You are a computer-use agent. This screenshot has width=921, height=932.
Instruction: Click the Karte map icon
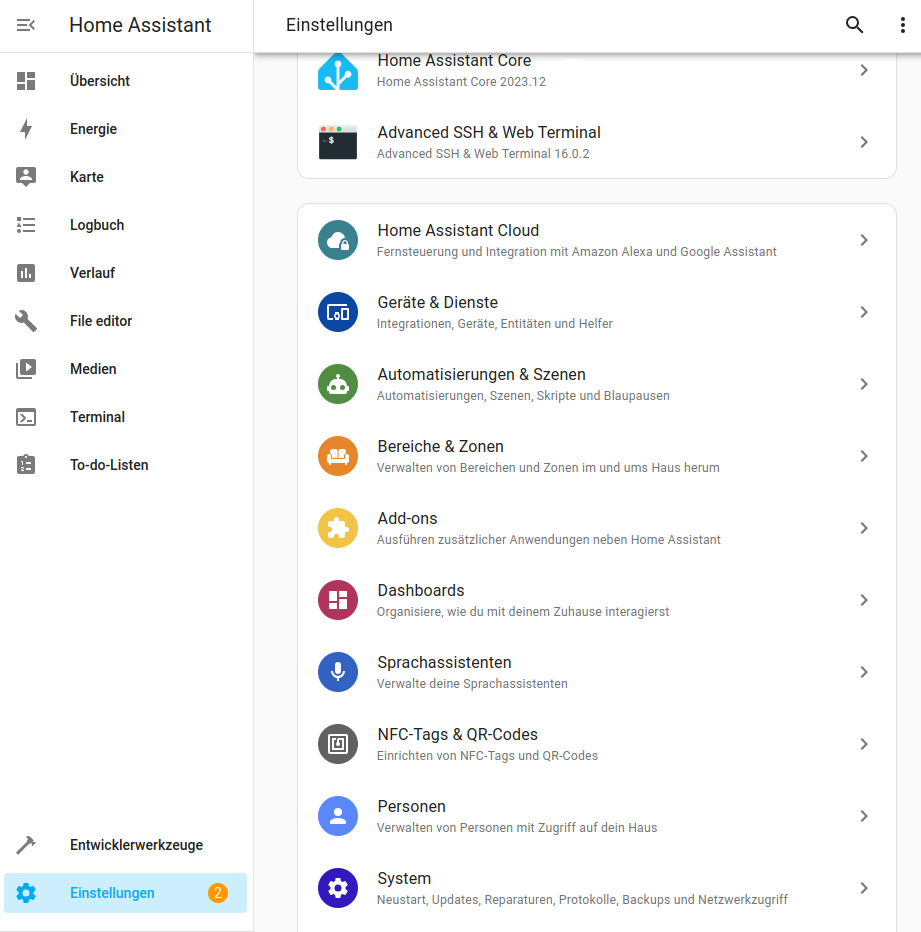point(26,177)
